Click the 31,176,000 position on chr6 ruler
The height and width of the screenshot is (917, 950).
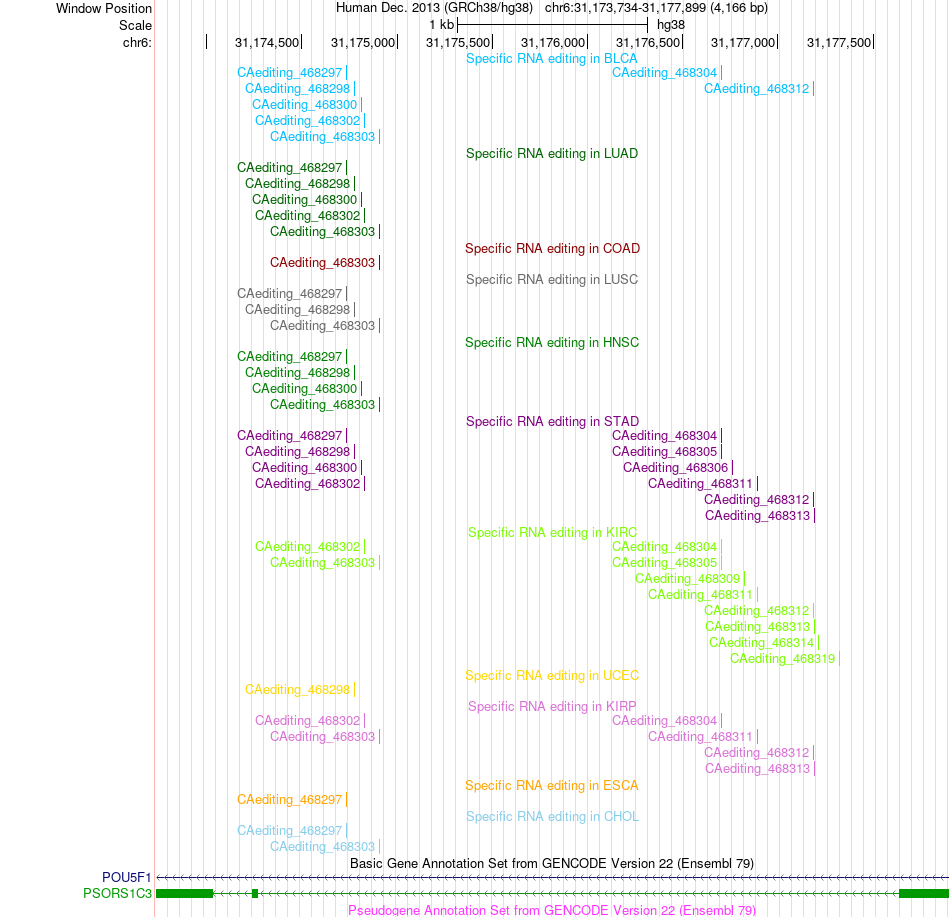(x=553, y=43)
